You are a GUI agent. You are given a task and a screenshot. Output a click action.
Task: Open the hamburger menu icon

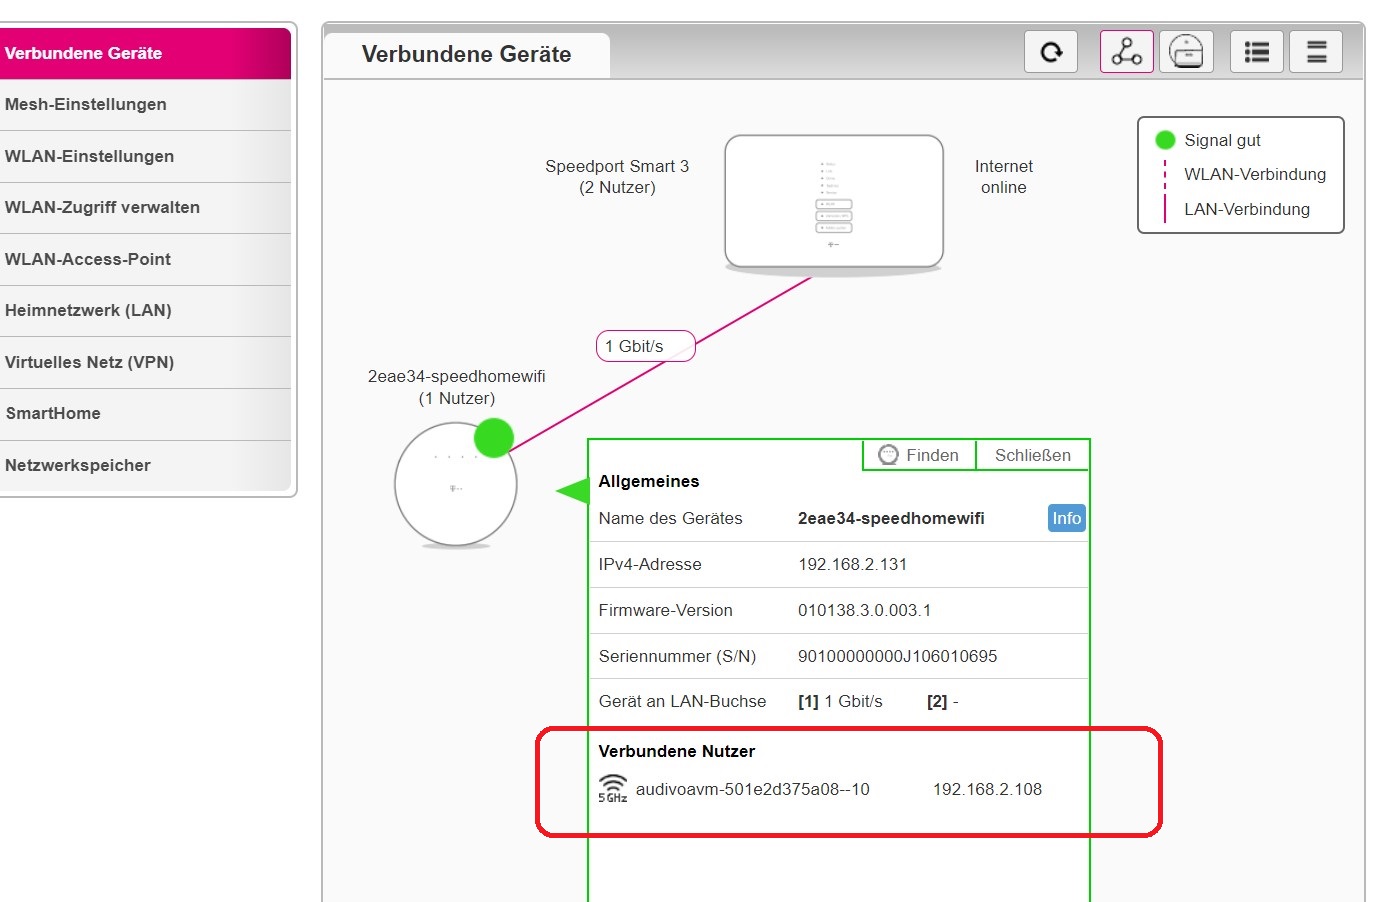[1316, 52]
